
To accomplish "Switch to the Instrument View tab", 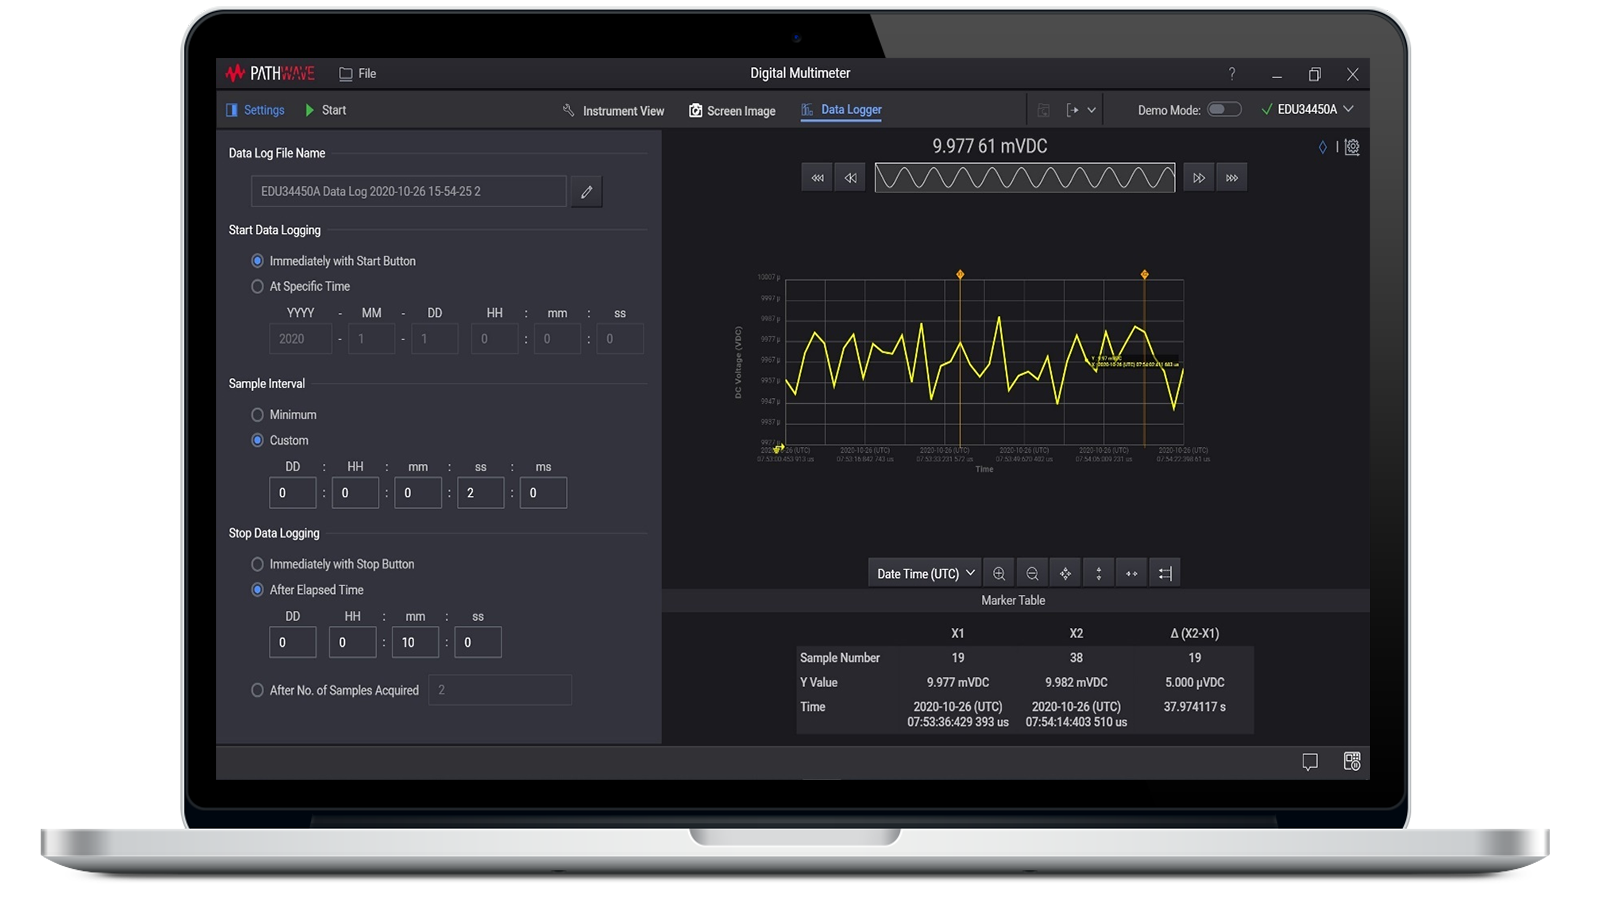I will point(612,110).
